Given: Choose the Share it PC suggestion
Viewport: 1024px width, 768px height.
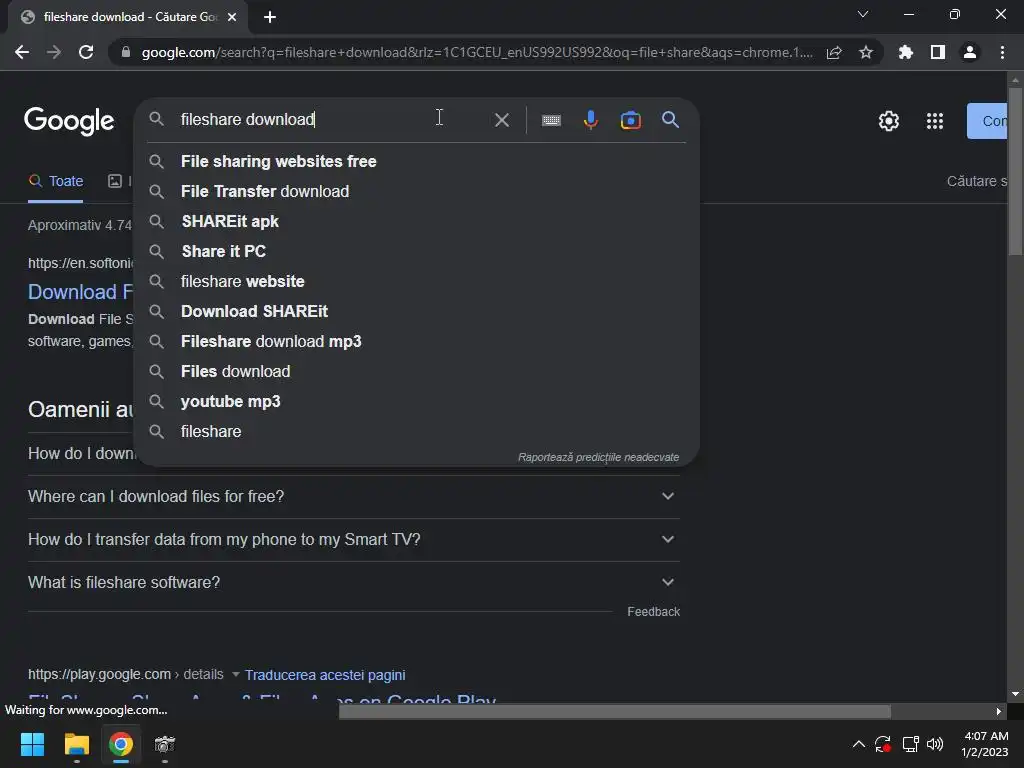Looking at the screenshot, I should point(416,251).
